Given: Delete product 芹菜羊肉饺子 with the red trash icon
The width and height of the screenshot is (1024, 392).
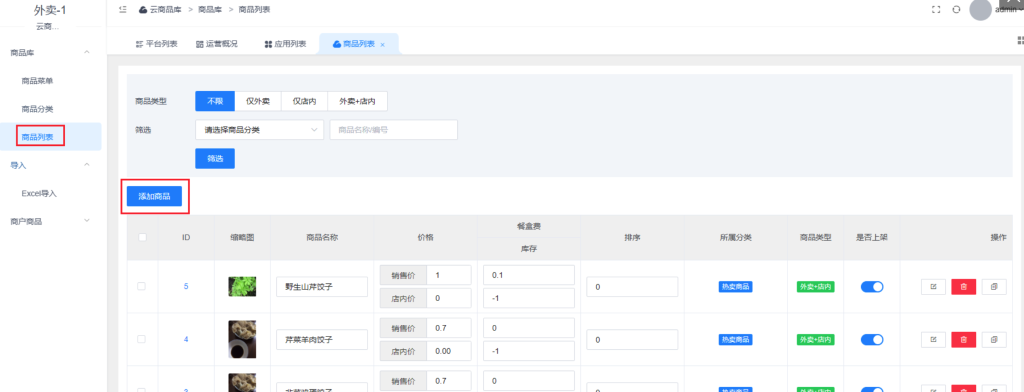Looking at the screenshot, I should [964, 340].
